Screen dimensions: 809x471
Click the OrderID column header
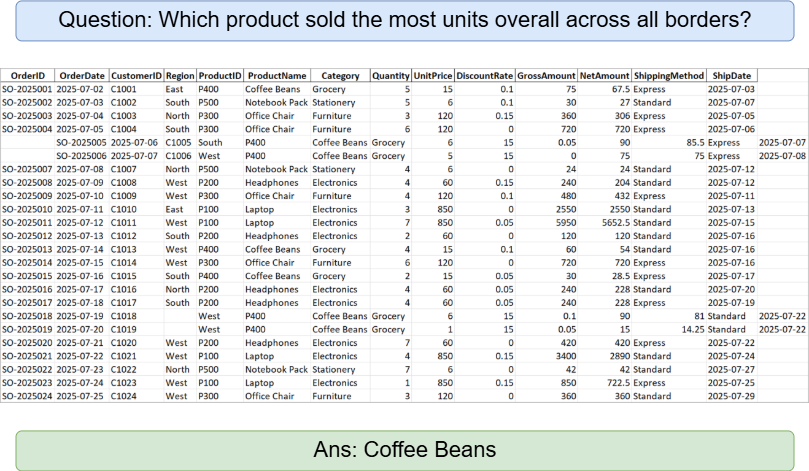click(x=28, y=76)
